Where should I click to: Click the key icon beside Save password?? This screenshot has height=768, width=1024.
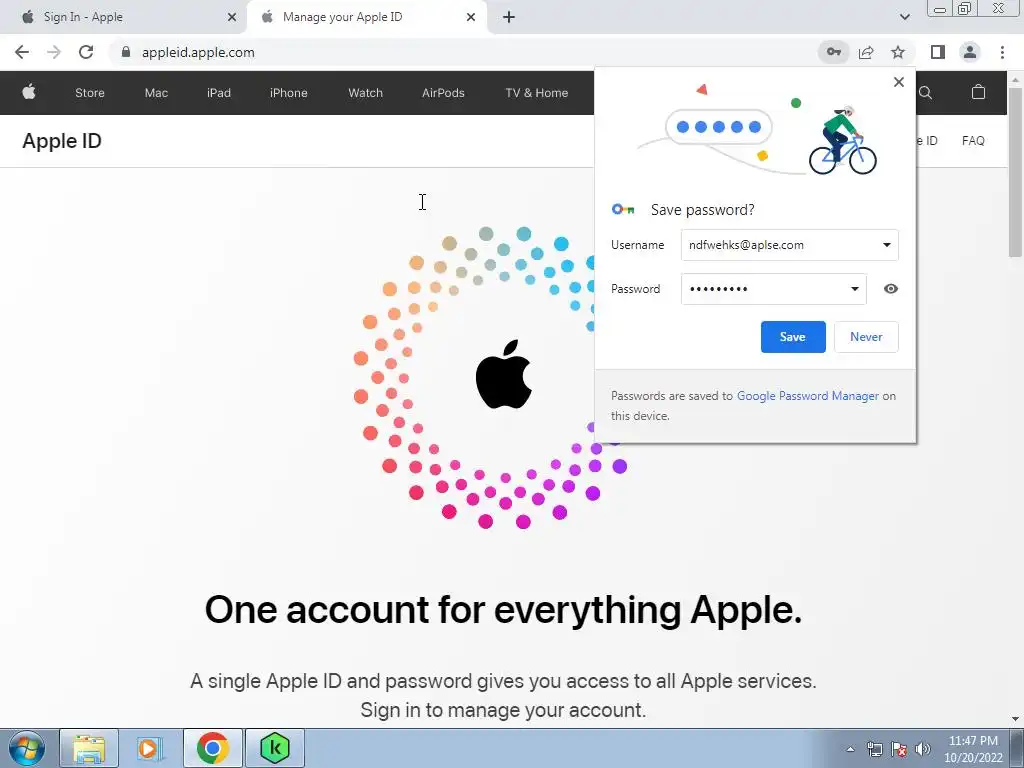coord(623,210)
